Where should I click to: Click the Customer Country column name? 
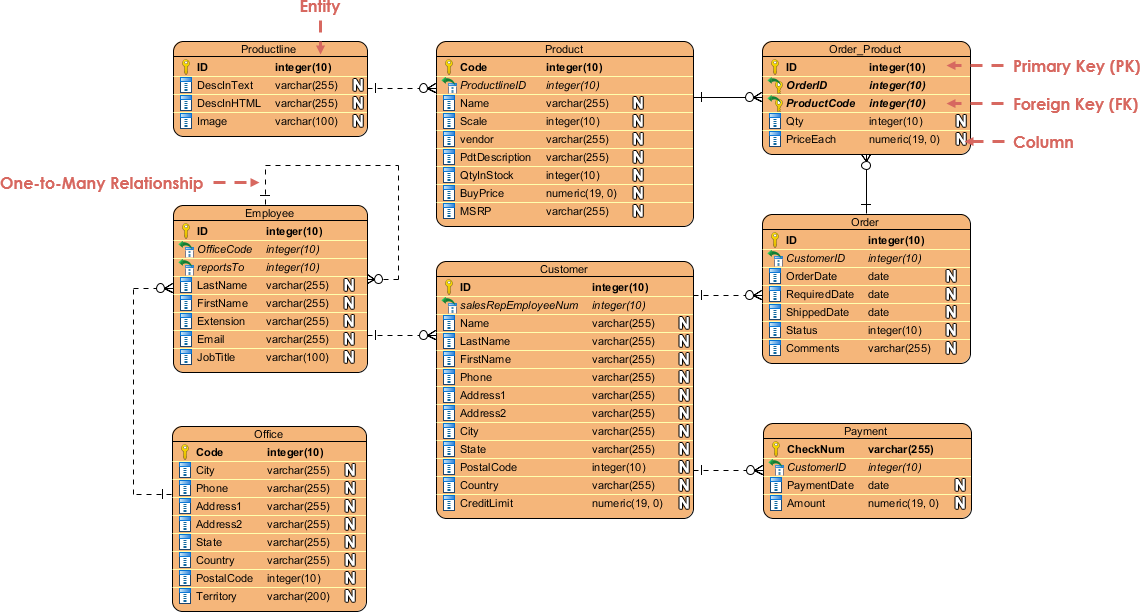click(479, 486)
